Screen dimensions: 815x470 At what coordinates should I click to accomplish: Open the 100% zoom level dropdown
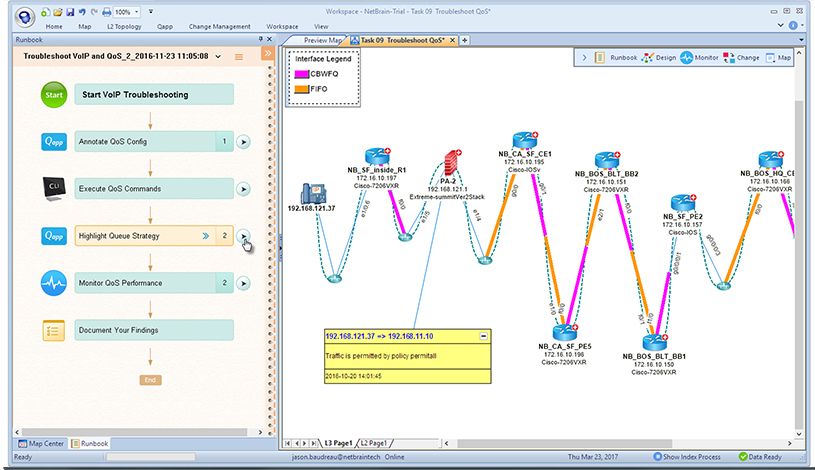(137, 11)
